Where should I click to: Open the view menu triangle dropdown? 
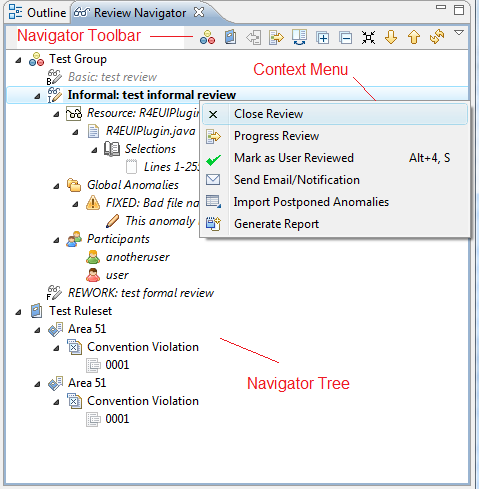[459, 33]
